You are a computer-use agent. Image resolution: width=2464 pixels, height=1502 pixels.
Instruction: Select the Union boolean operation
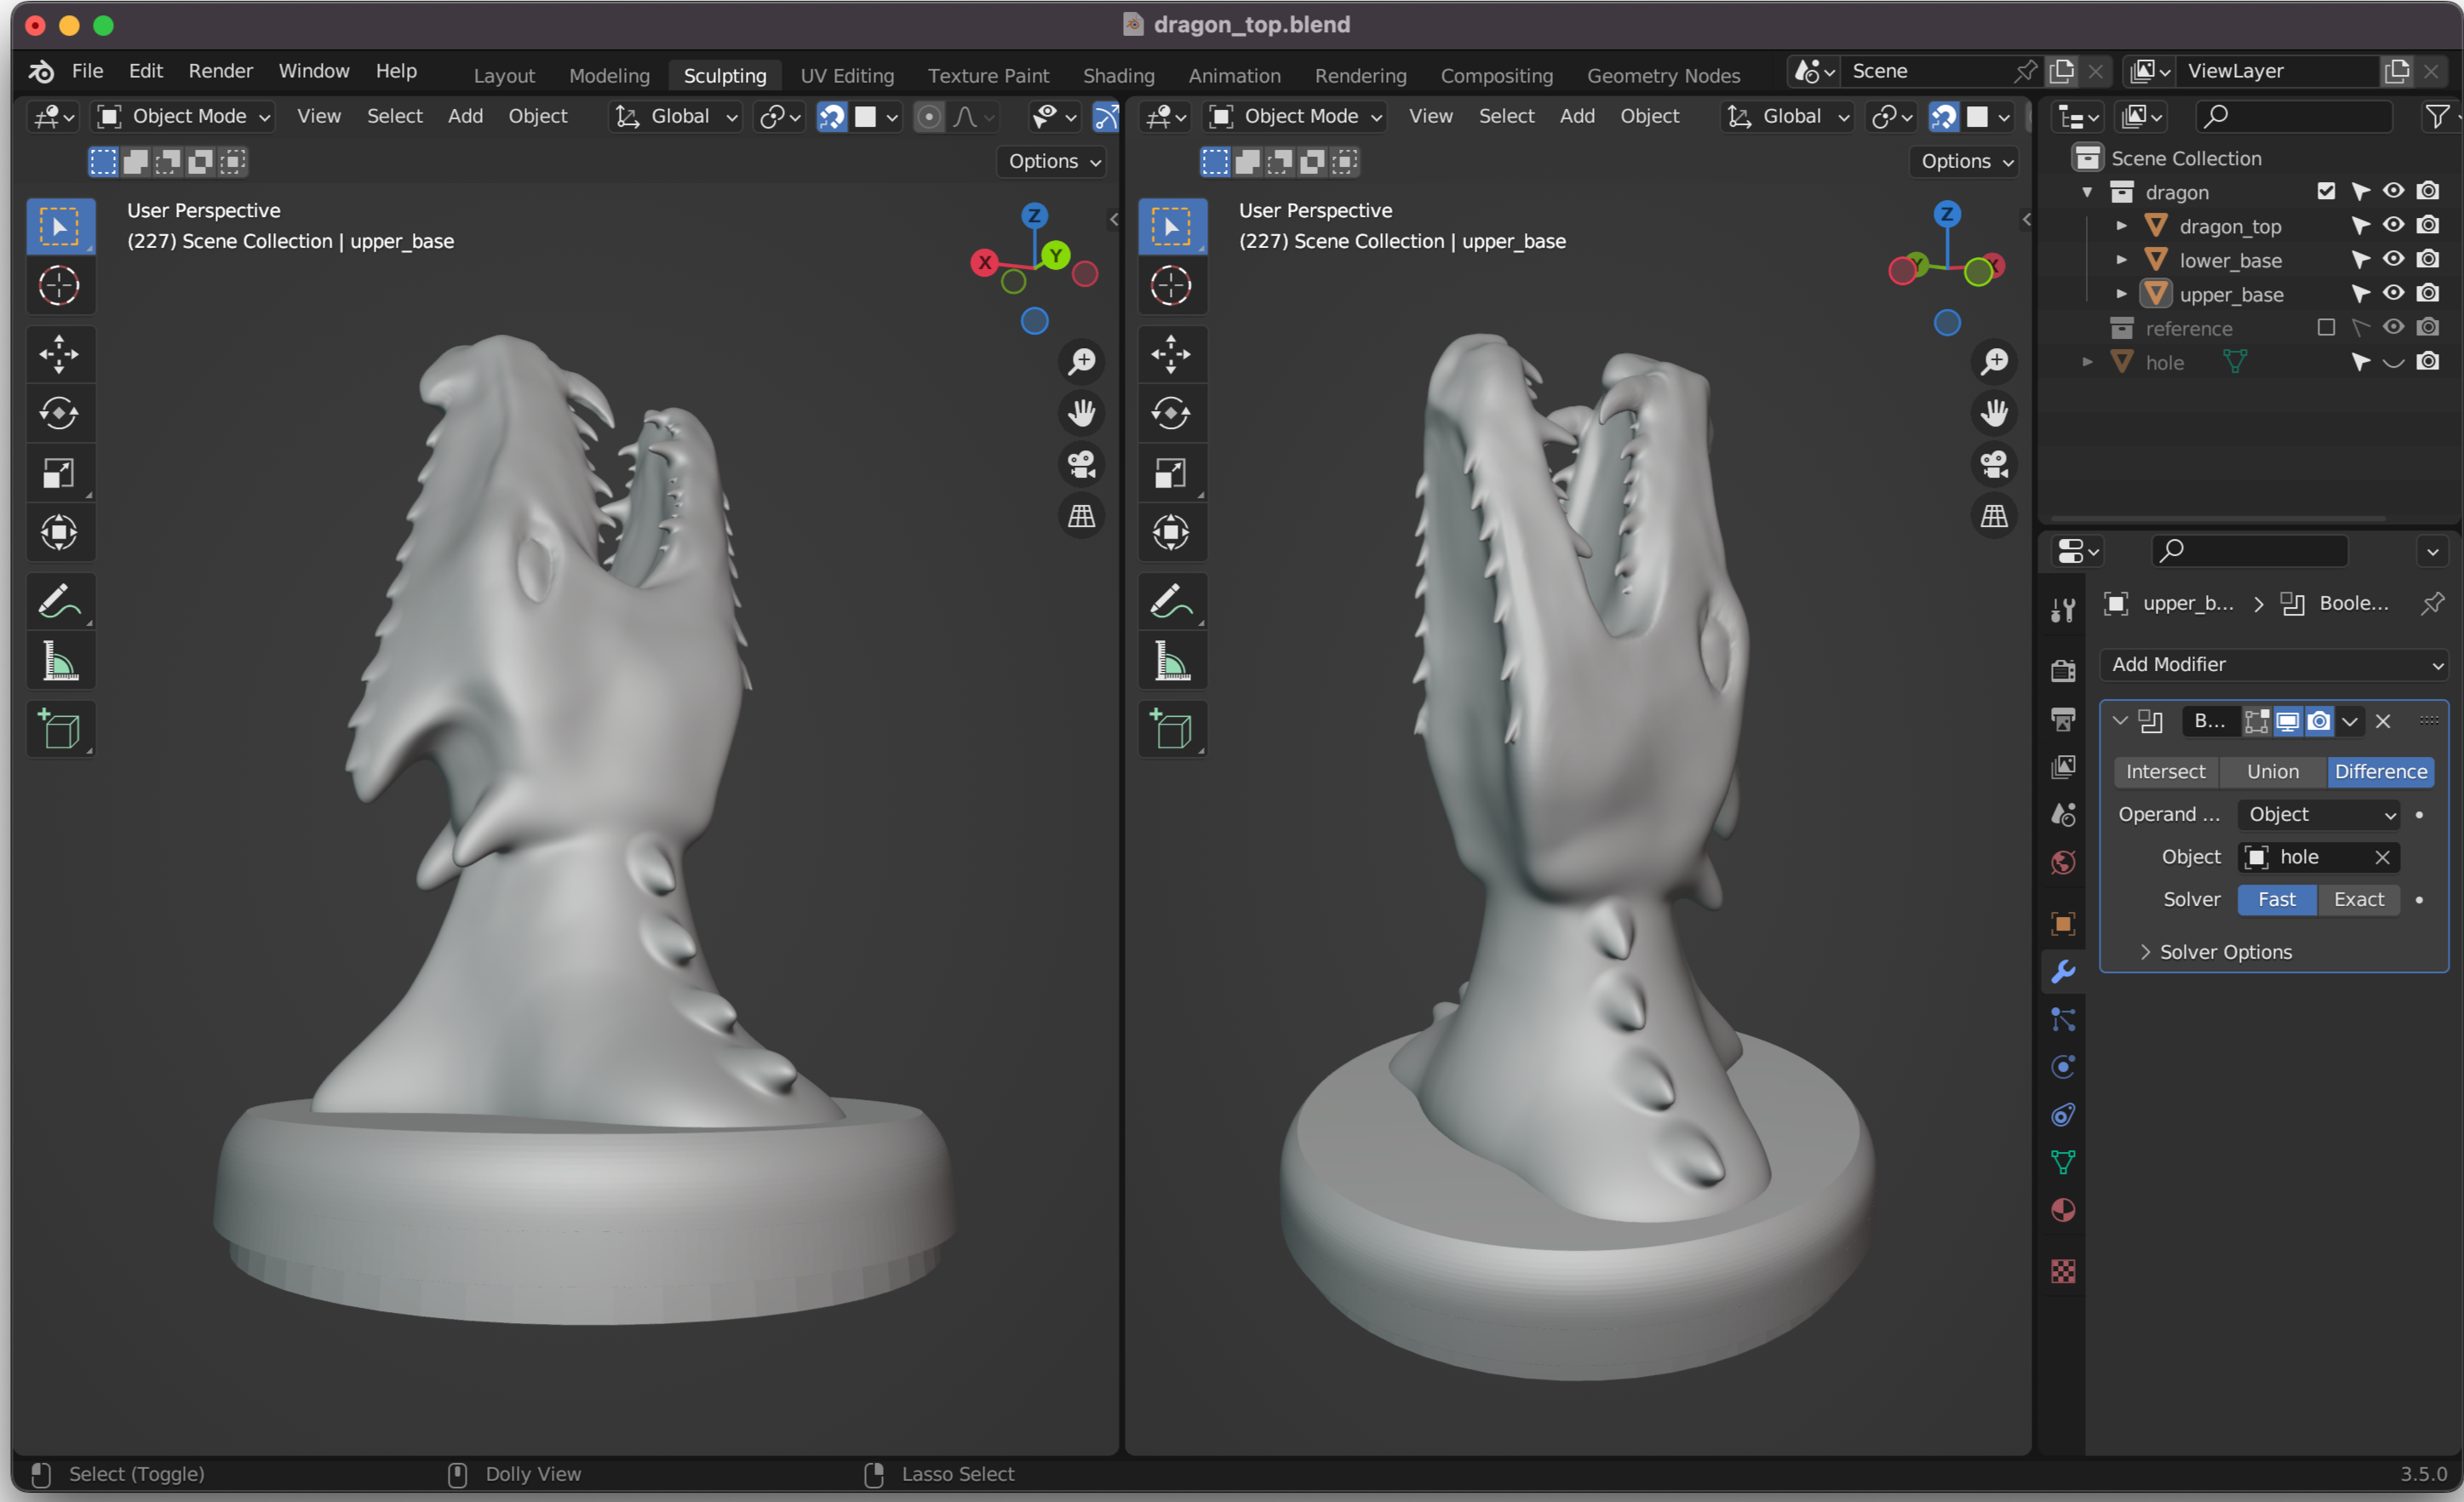2273,772
